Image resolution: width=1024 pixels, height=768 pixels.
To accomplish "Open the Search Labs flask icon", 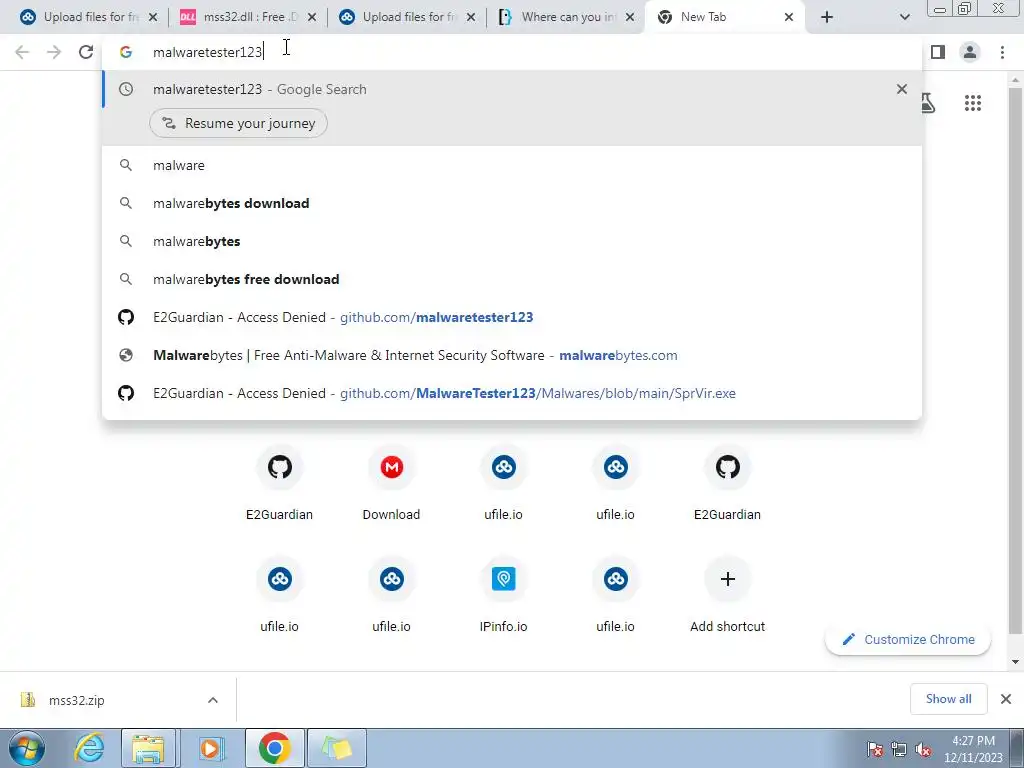I will point(928,103).
